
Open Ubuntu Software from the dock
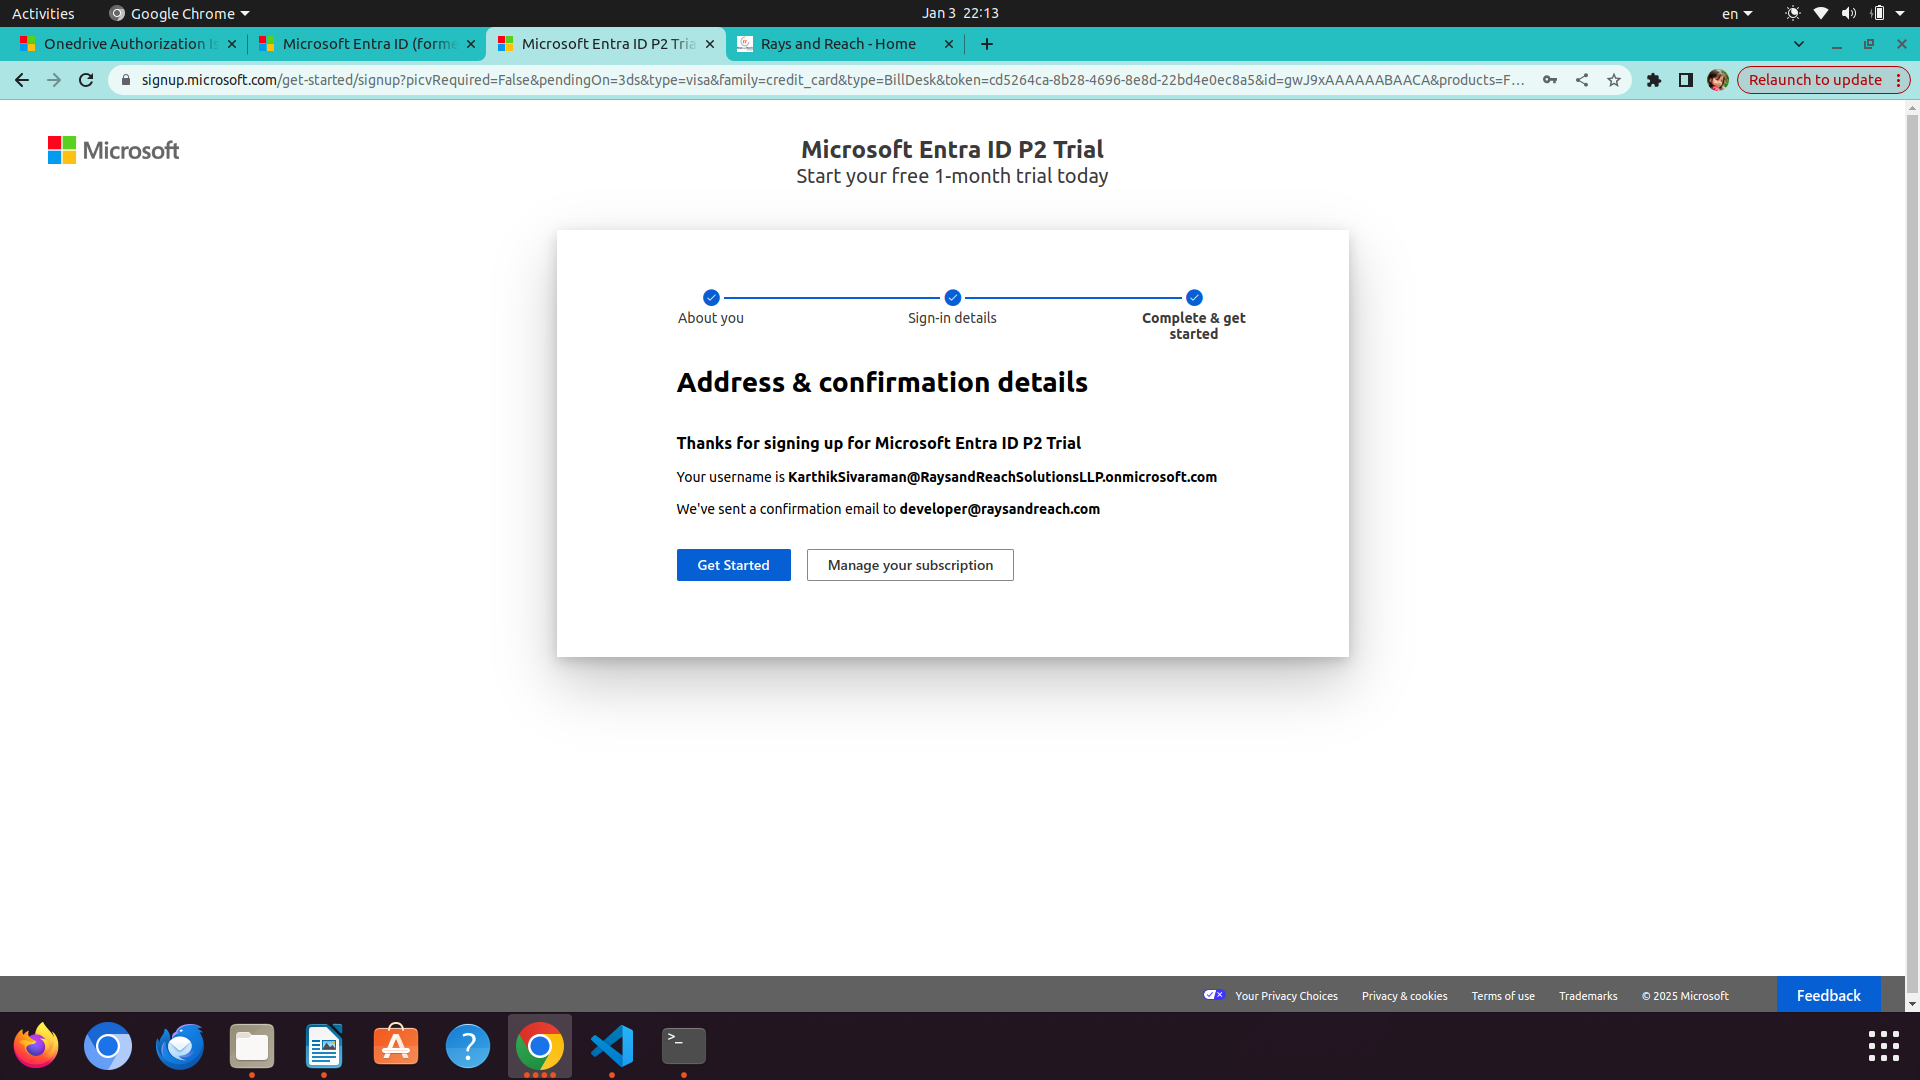(x=396, y=1046)
